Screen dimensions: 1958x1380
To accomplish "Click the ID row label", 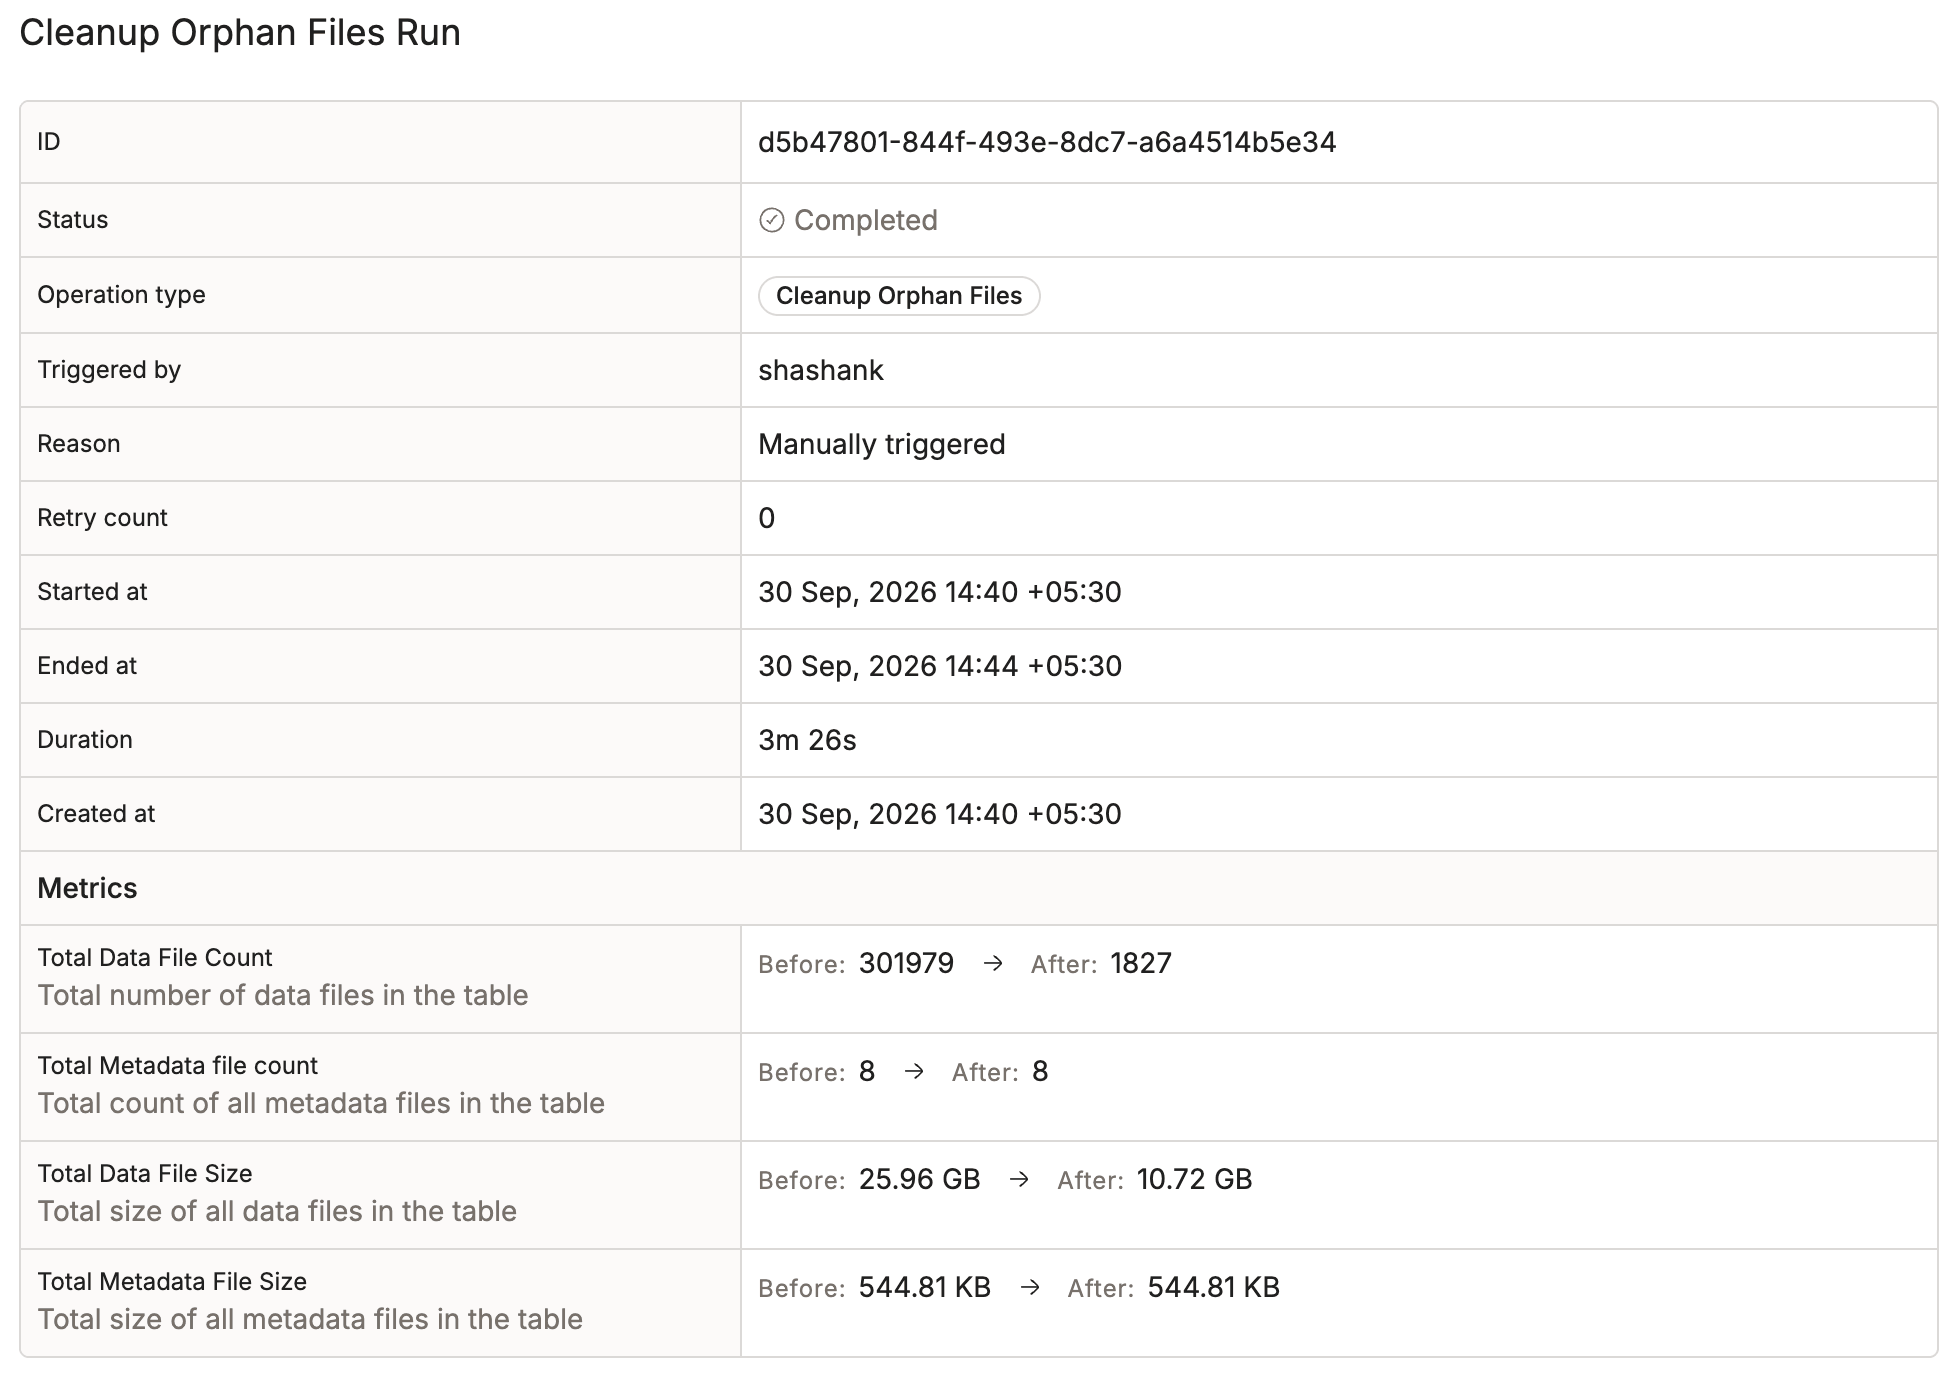I will 49,142.
